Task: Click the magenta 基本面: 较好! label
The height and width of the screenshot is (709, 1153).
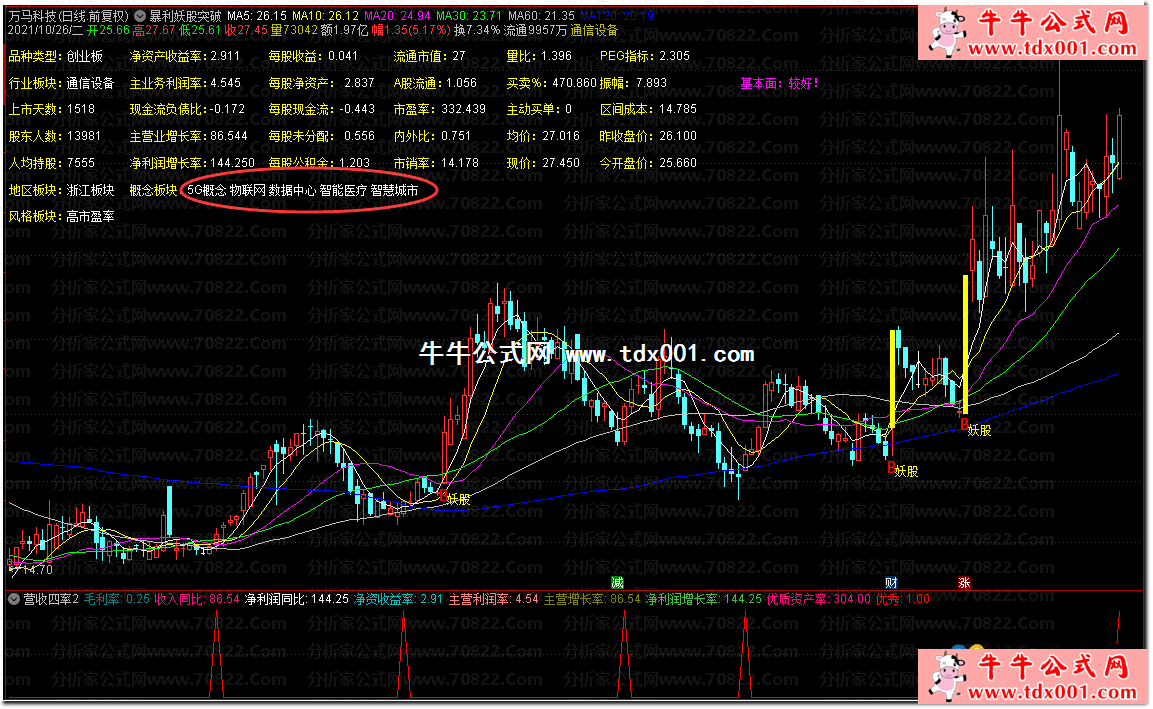Action: pyautogui.click(x=779, y=84)
